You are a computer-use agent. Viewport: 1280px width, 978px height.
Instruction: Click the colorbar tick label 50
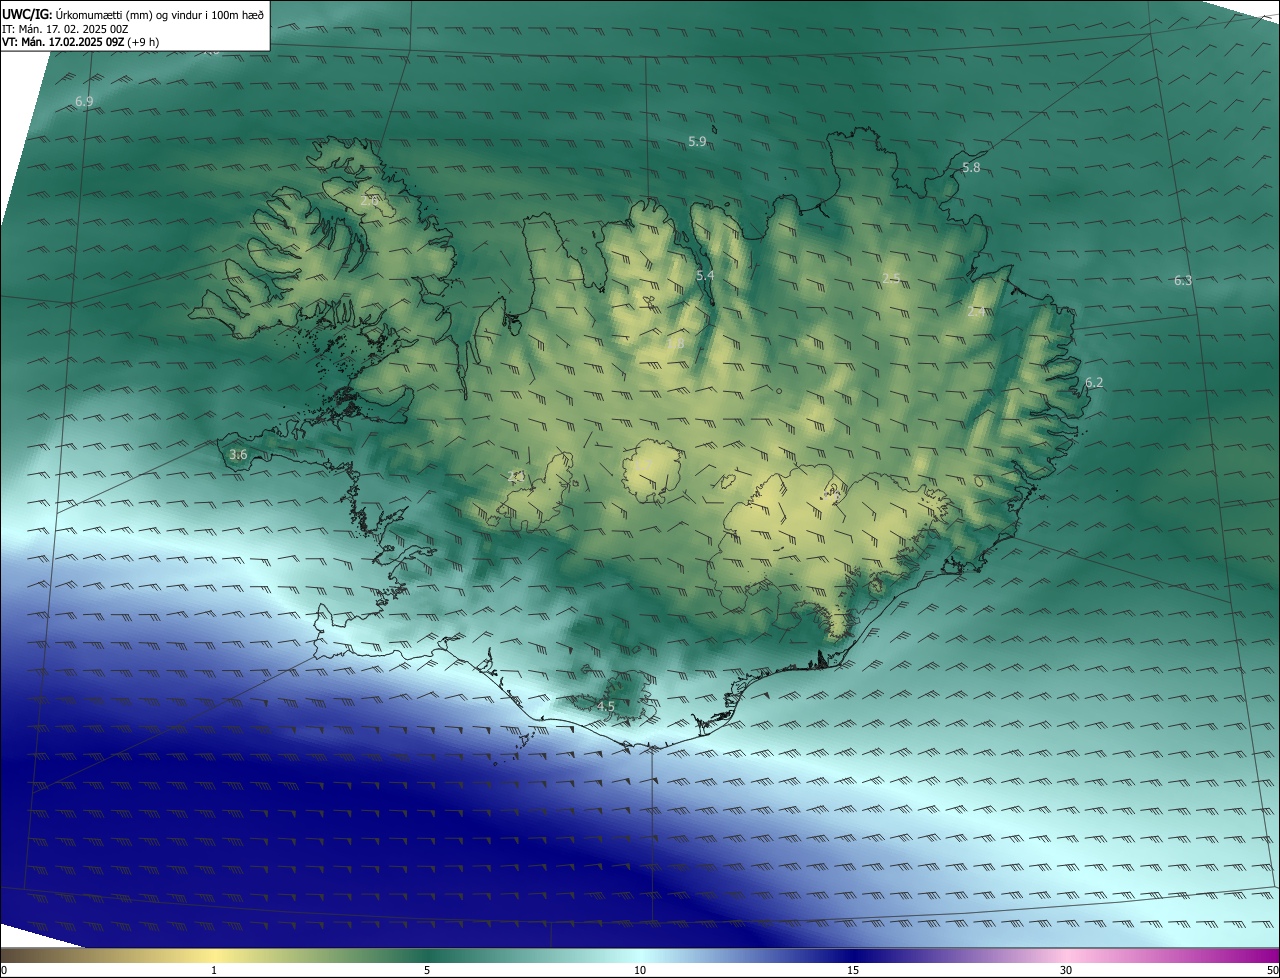tap(1272, 970)
